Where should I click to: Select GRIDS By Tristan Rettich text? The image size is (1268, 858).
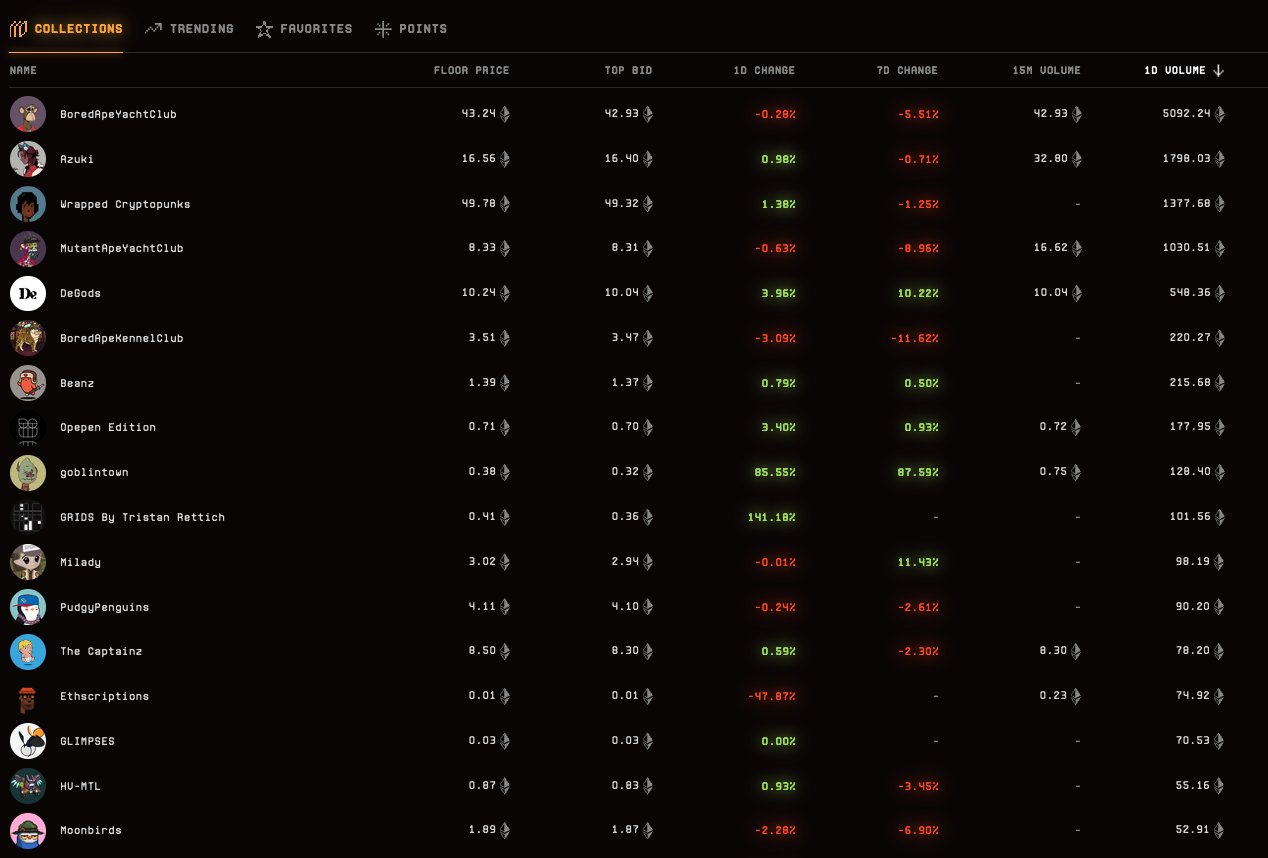pyautogui.click(x=142, y=517)
